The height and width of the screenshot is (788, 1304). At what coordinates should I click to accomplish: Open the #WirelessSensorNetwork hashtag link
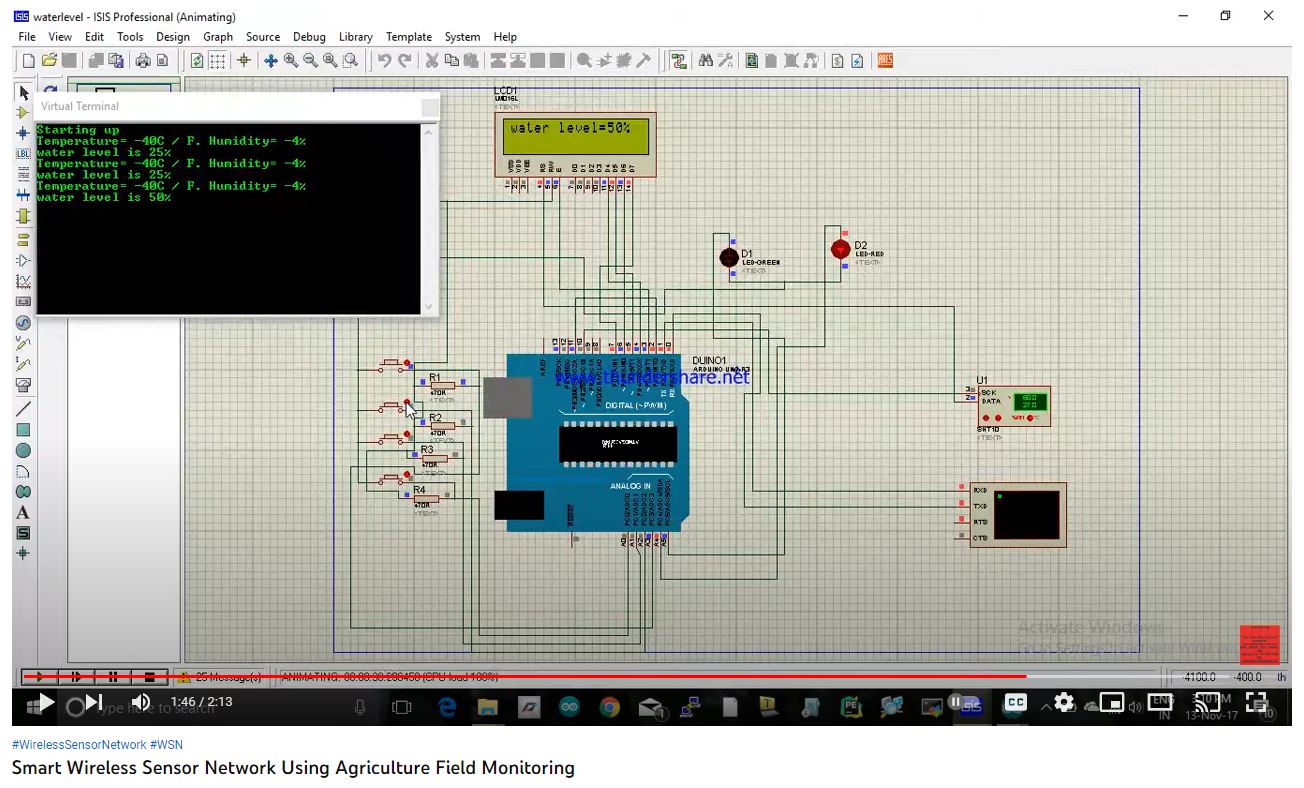80,745
